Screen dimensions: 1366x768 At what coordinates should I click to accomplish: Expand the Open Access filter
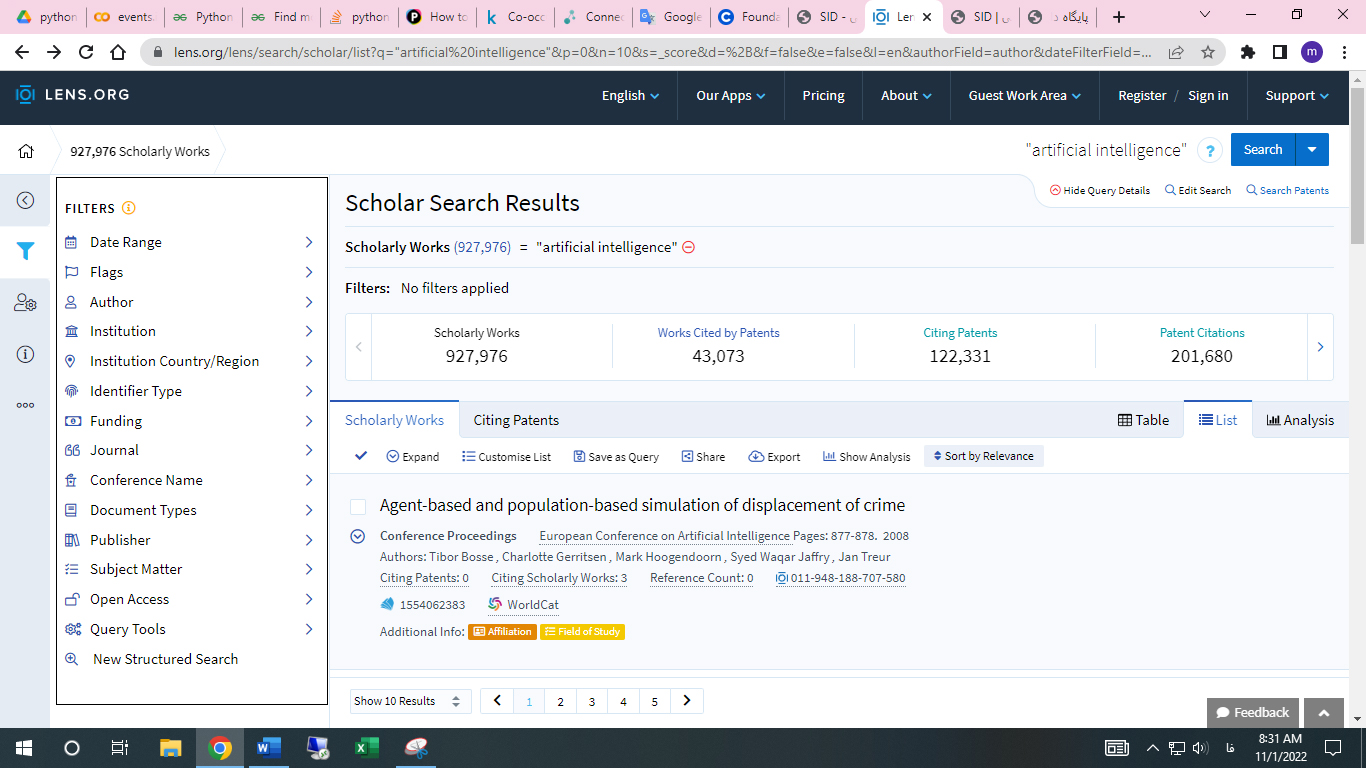tap(190, 599)
